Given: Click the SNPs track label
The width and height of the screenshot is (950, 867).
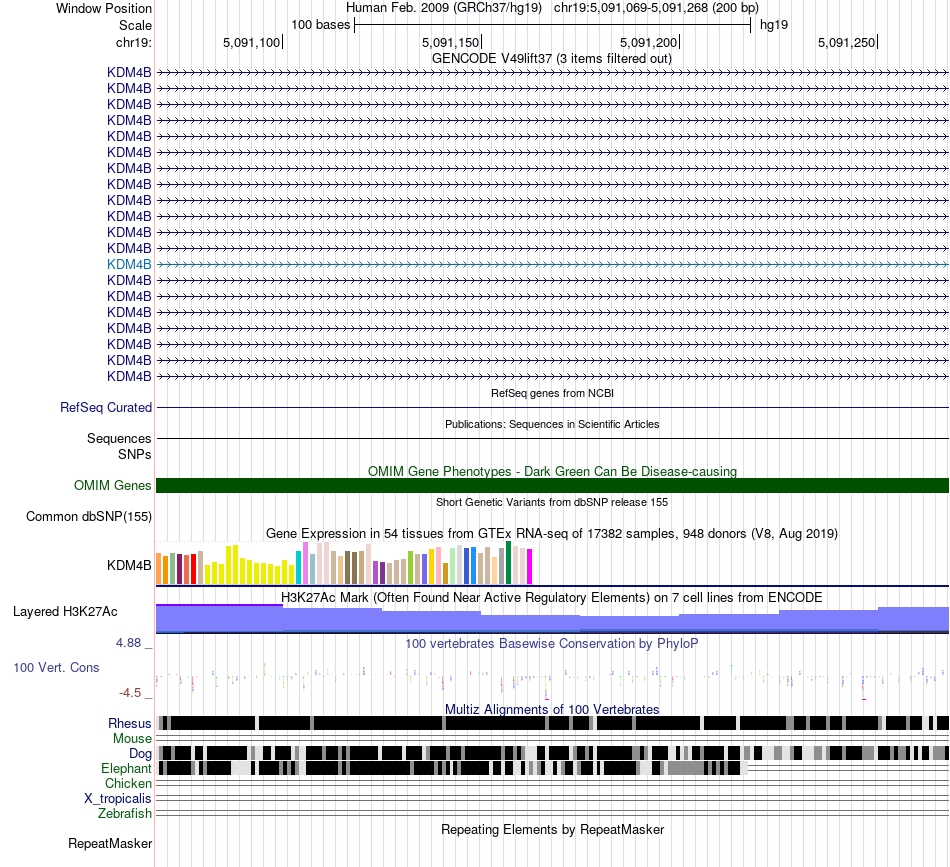Looking at the screenshot, I should [135, 454].
